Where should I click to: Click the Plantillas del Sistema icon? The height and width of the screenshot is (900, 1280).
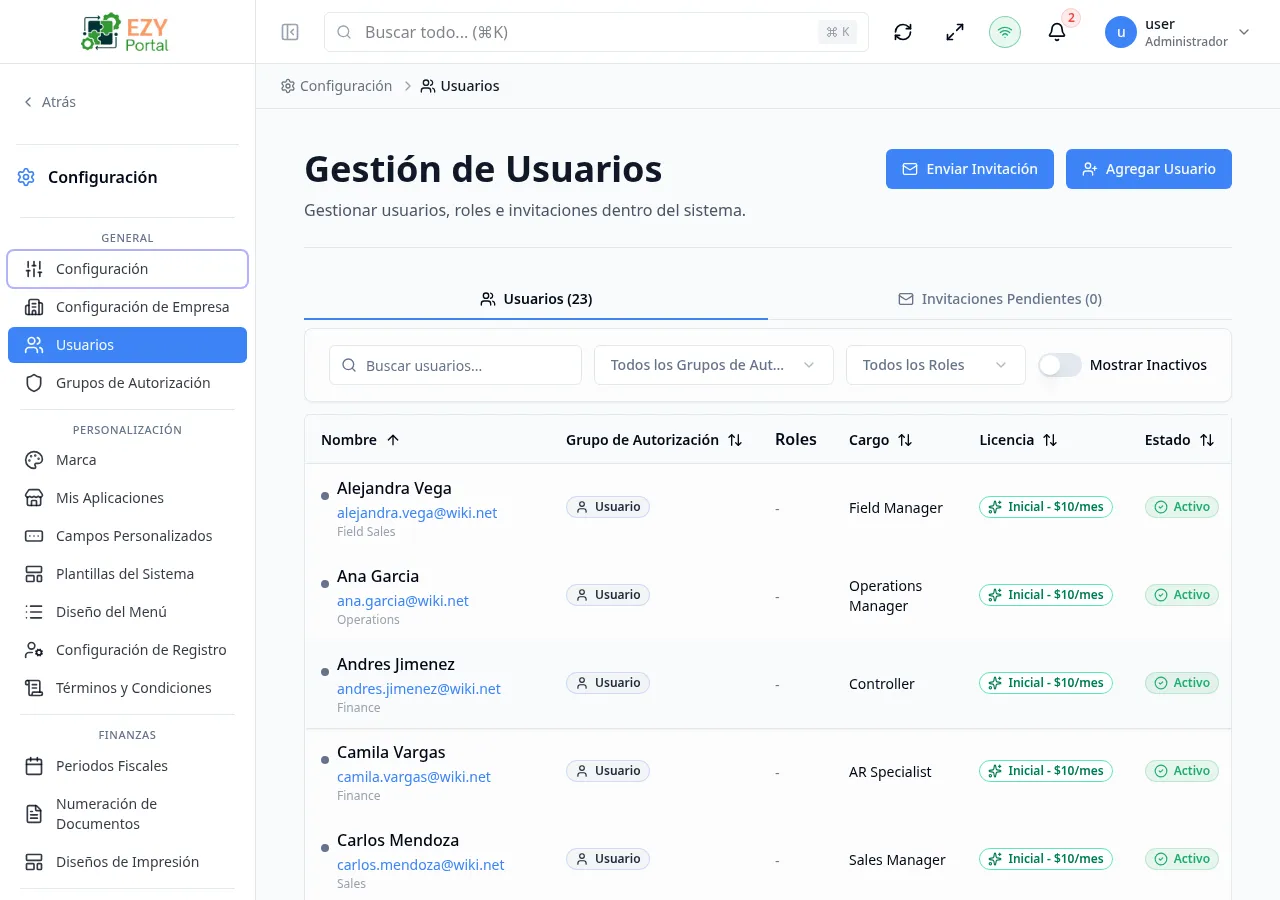[34, 574]
